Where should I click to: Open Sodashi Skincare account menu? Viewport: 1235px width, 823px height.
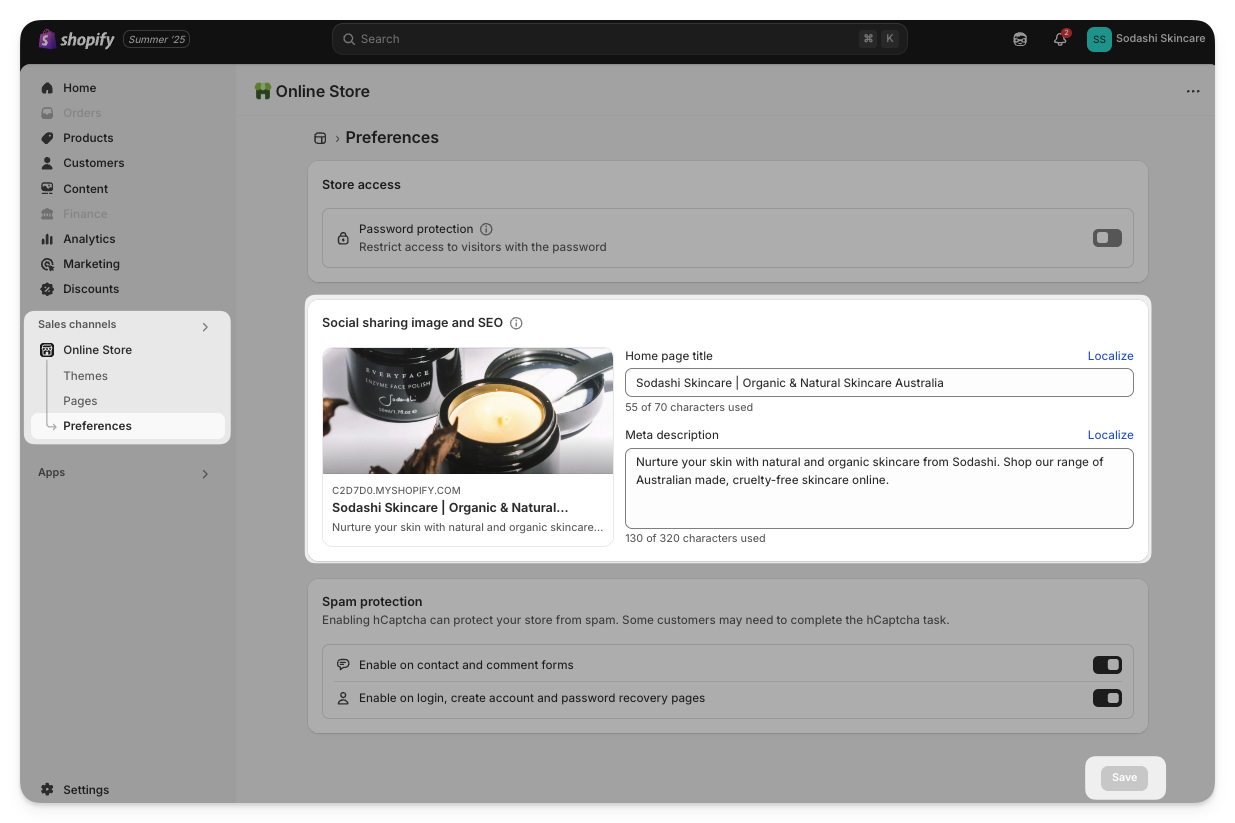tap(1146, 39)
